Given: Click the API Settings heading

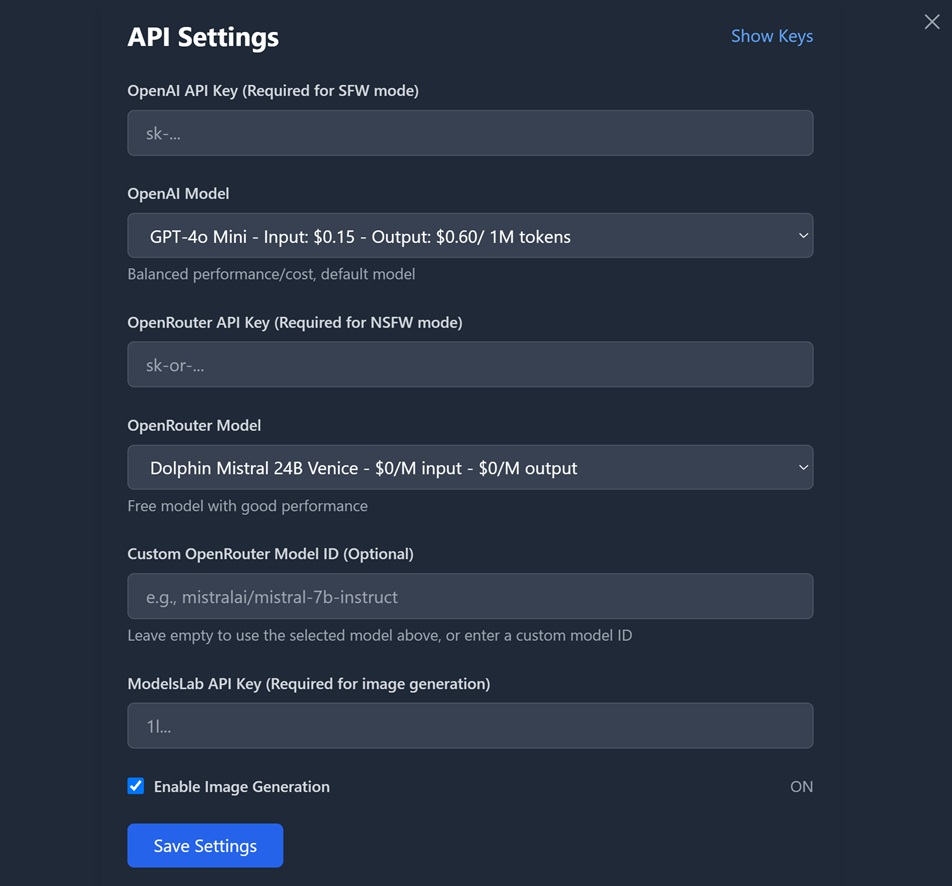Looking at the screenshot, I should click(203, 37).
